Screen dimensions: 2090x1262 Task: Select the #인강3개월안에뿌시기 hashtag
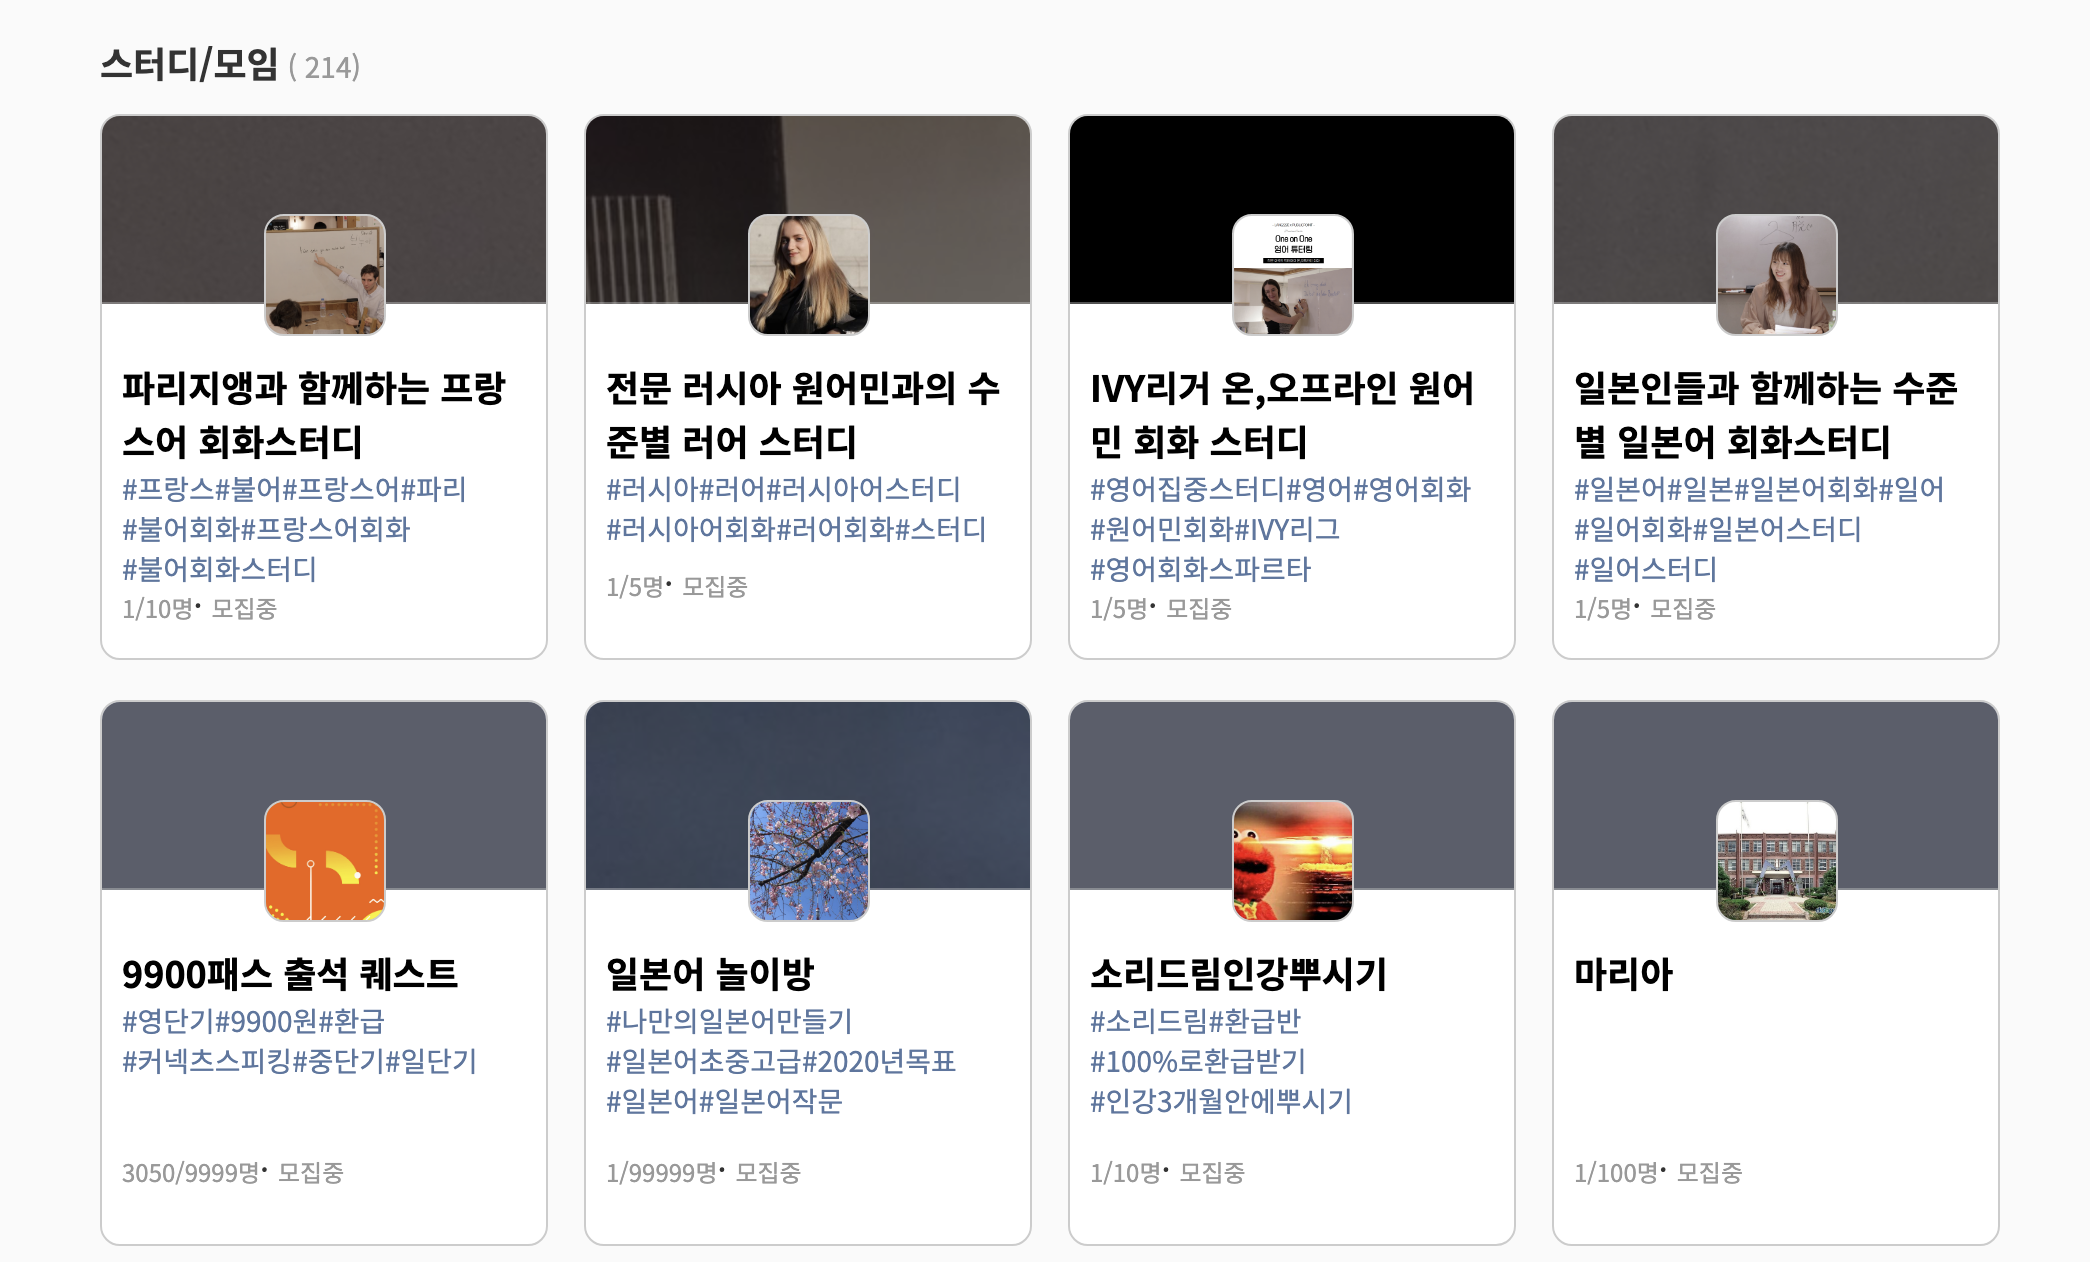1220,1101
